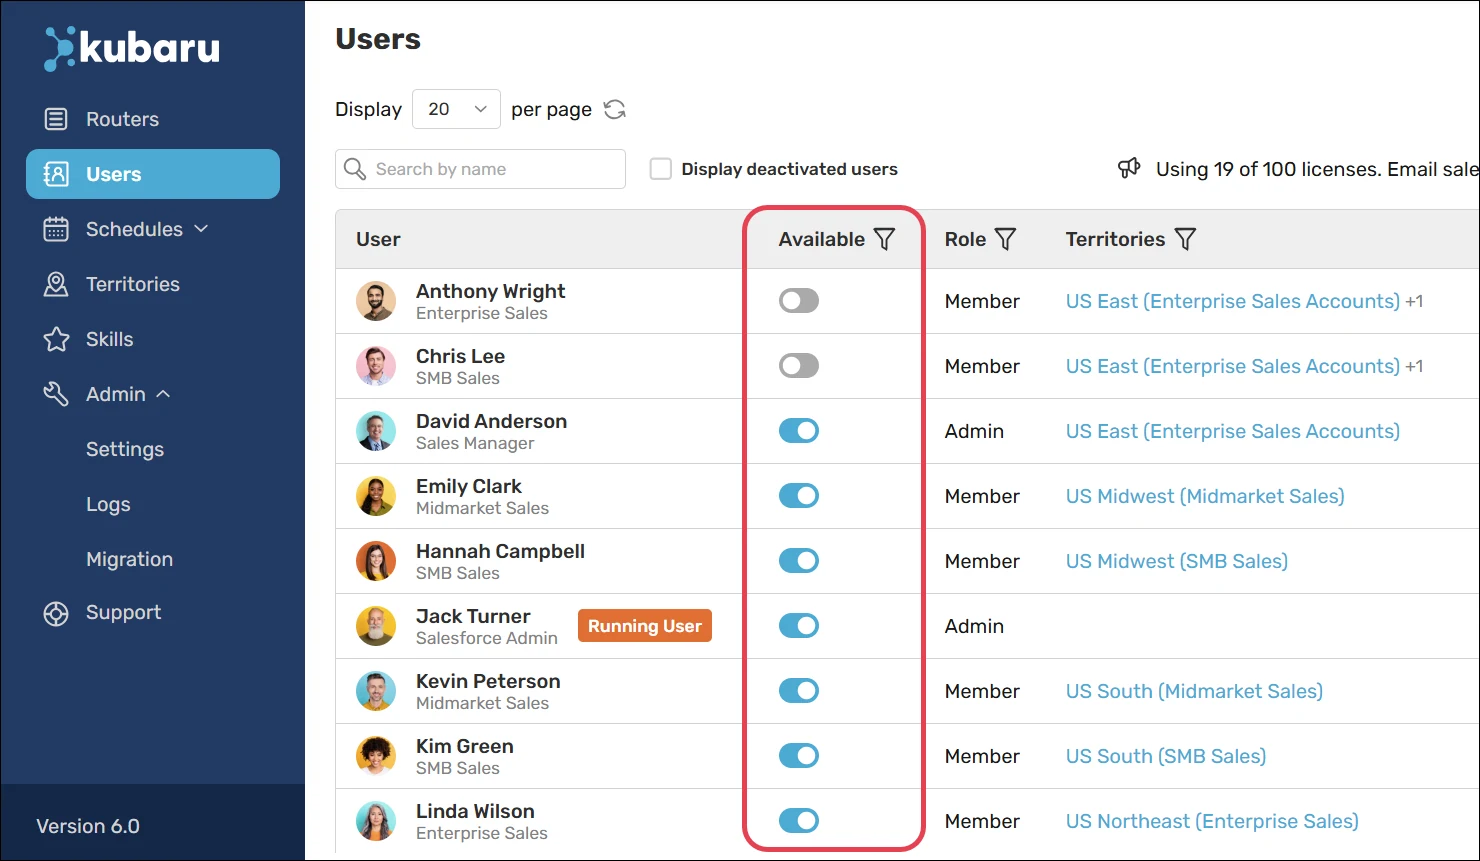The width and height of the screenshot is (1480, 861).
Task: Click David Anderson's avatar
Action: coord(376,431)
